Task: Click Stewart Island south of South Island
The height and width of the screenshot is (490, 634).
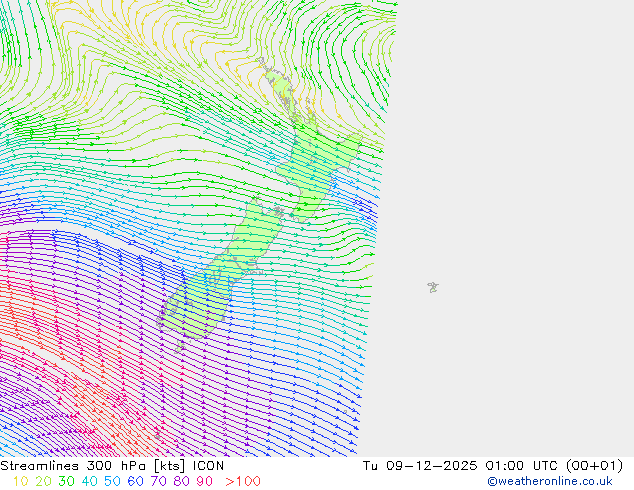Action: 181,346
